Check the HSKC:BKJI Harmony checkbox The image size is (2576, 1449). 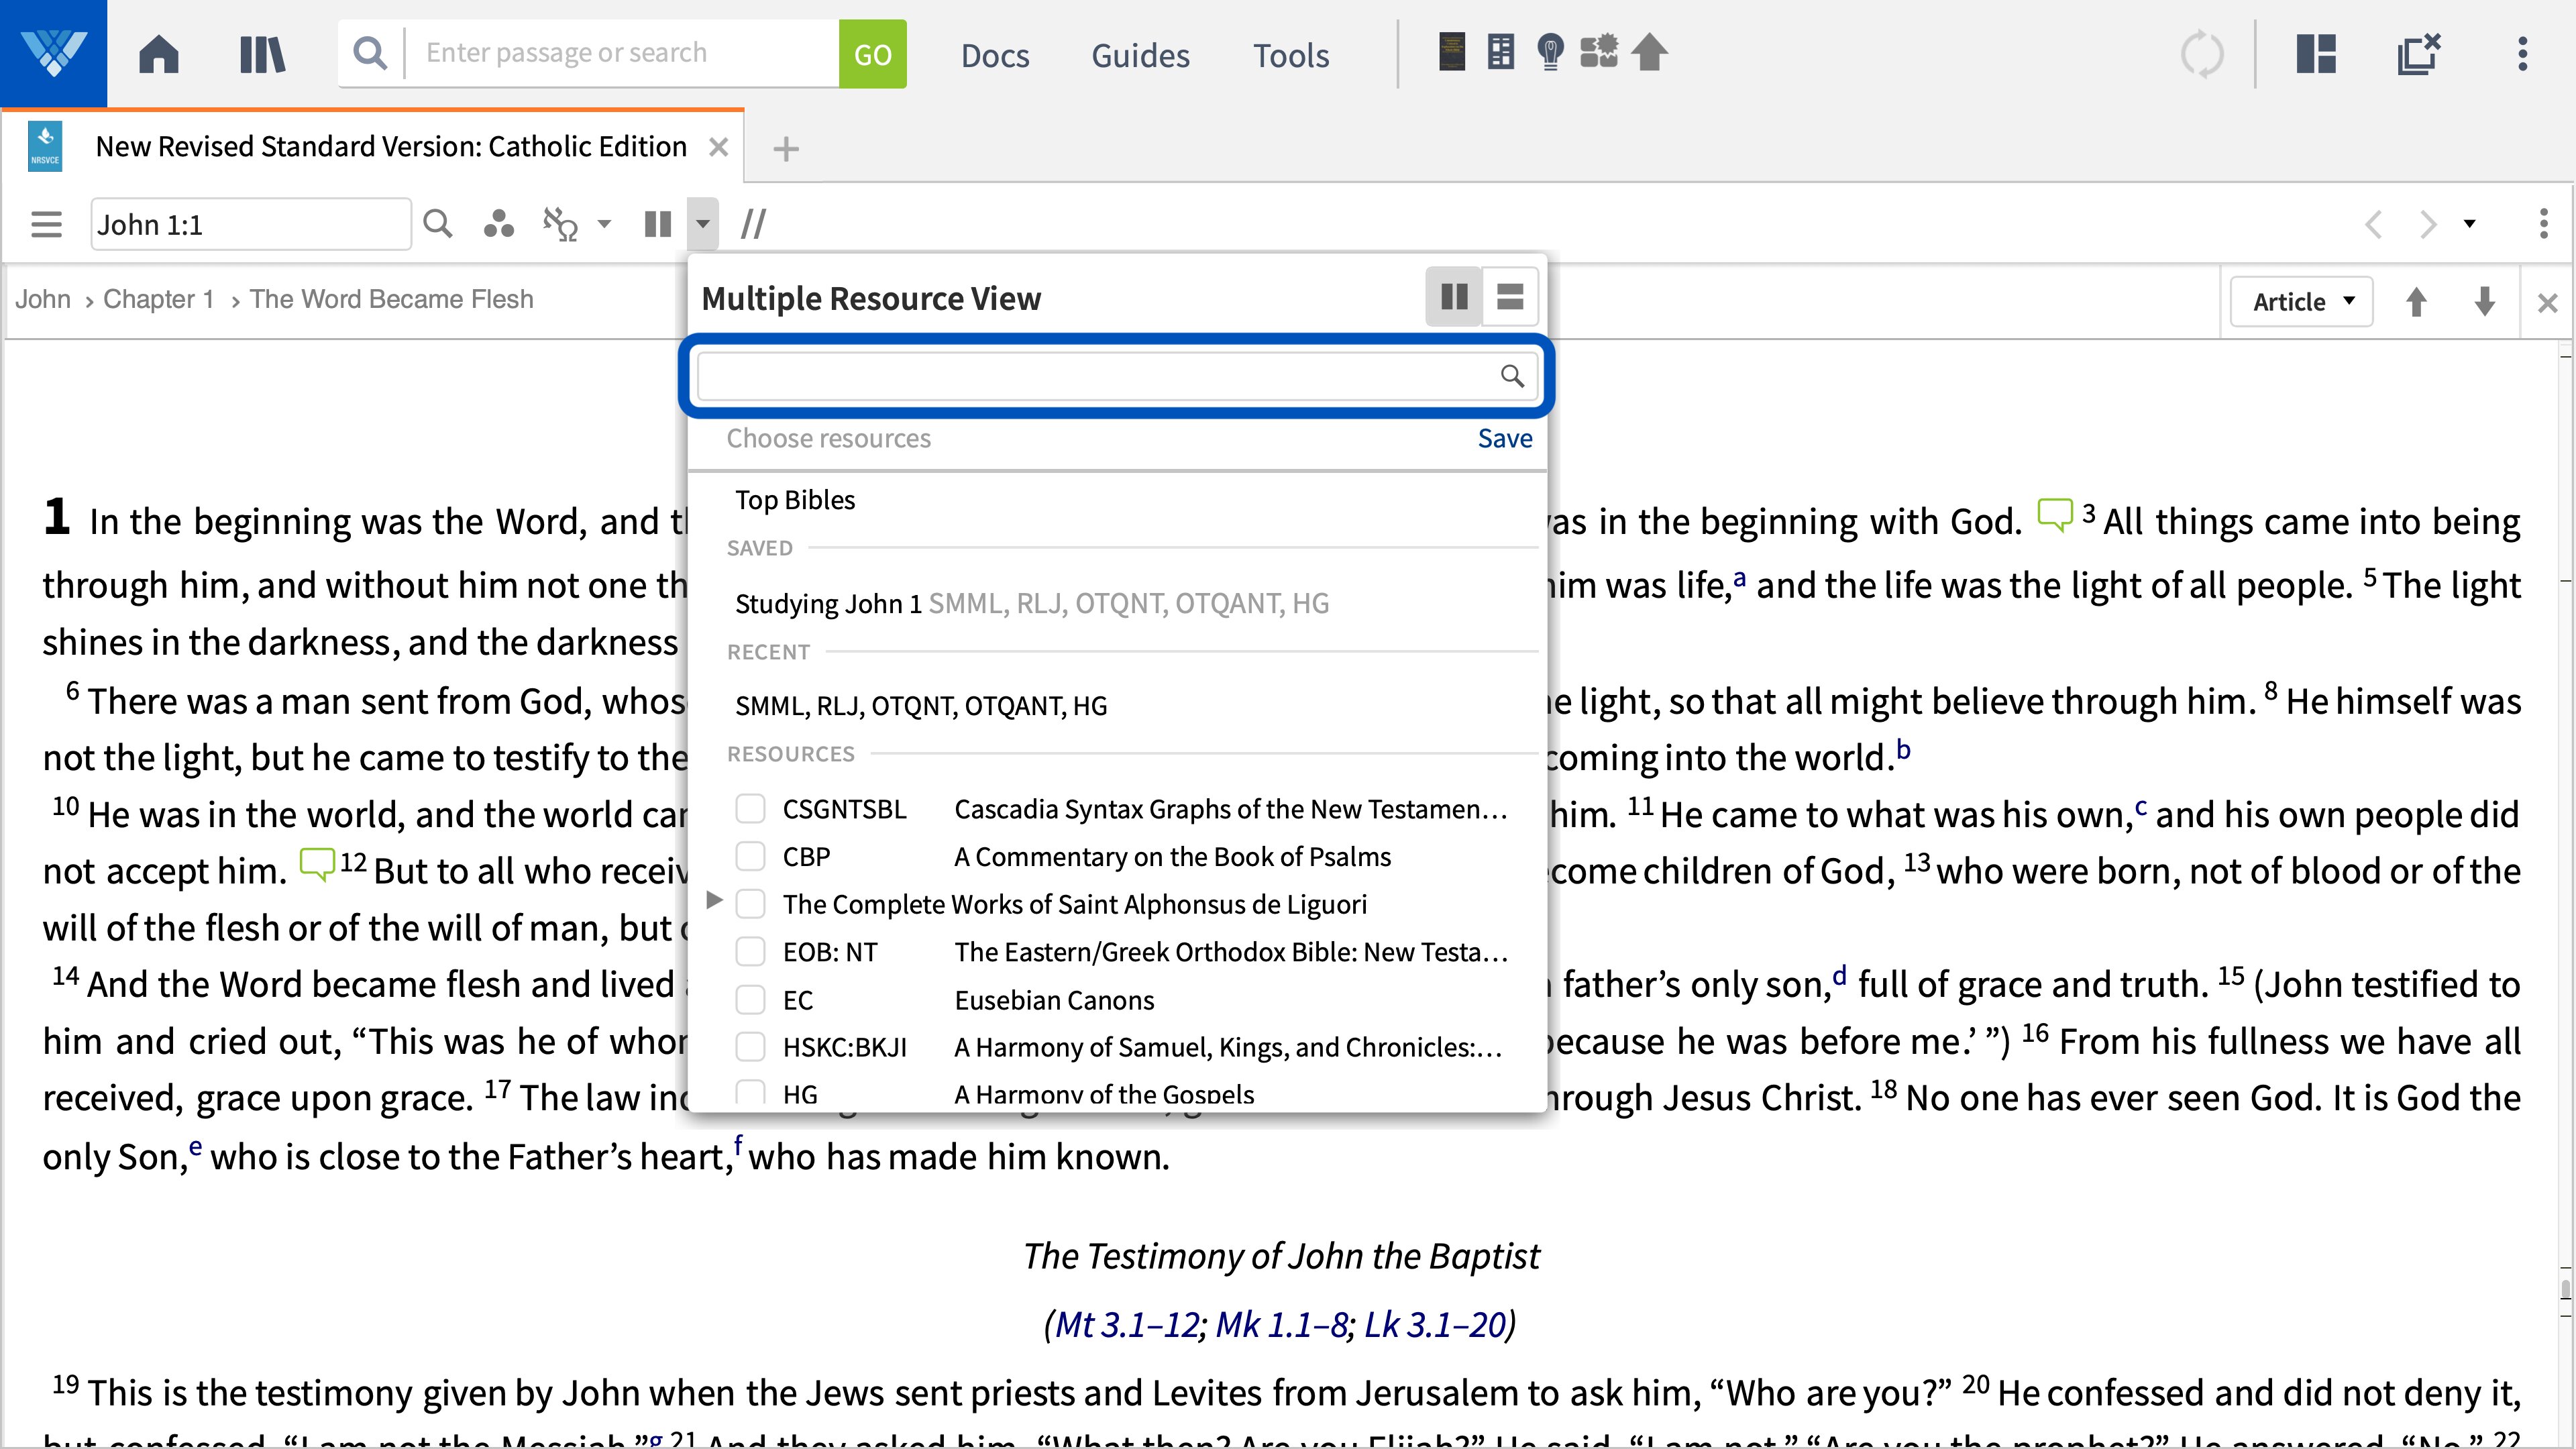[750, 1047]
